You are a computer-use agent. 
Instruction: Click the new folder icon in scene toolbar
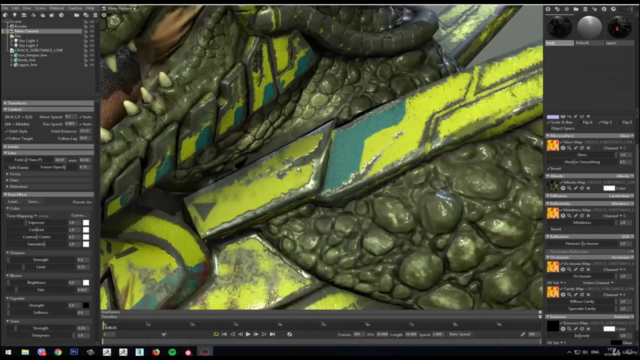[x=76, y=15]
